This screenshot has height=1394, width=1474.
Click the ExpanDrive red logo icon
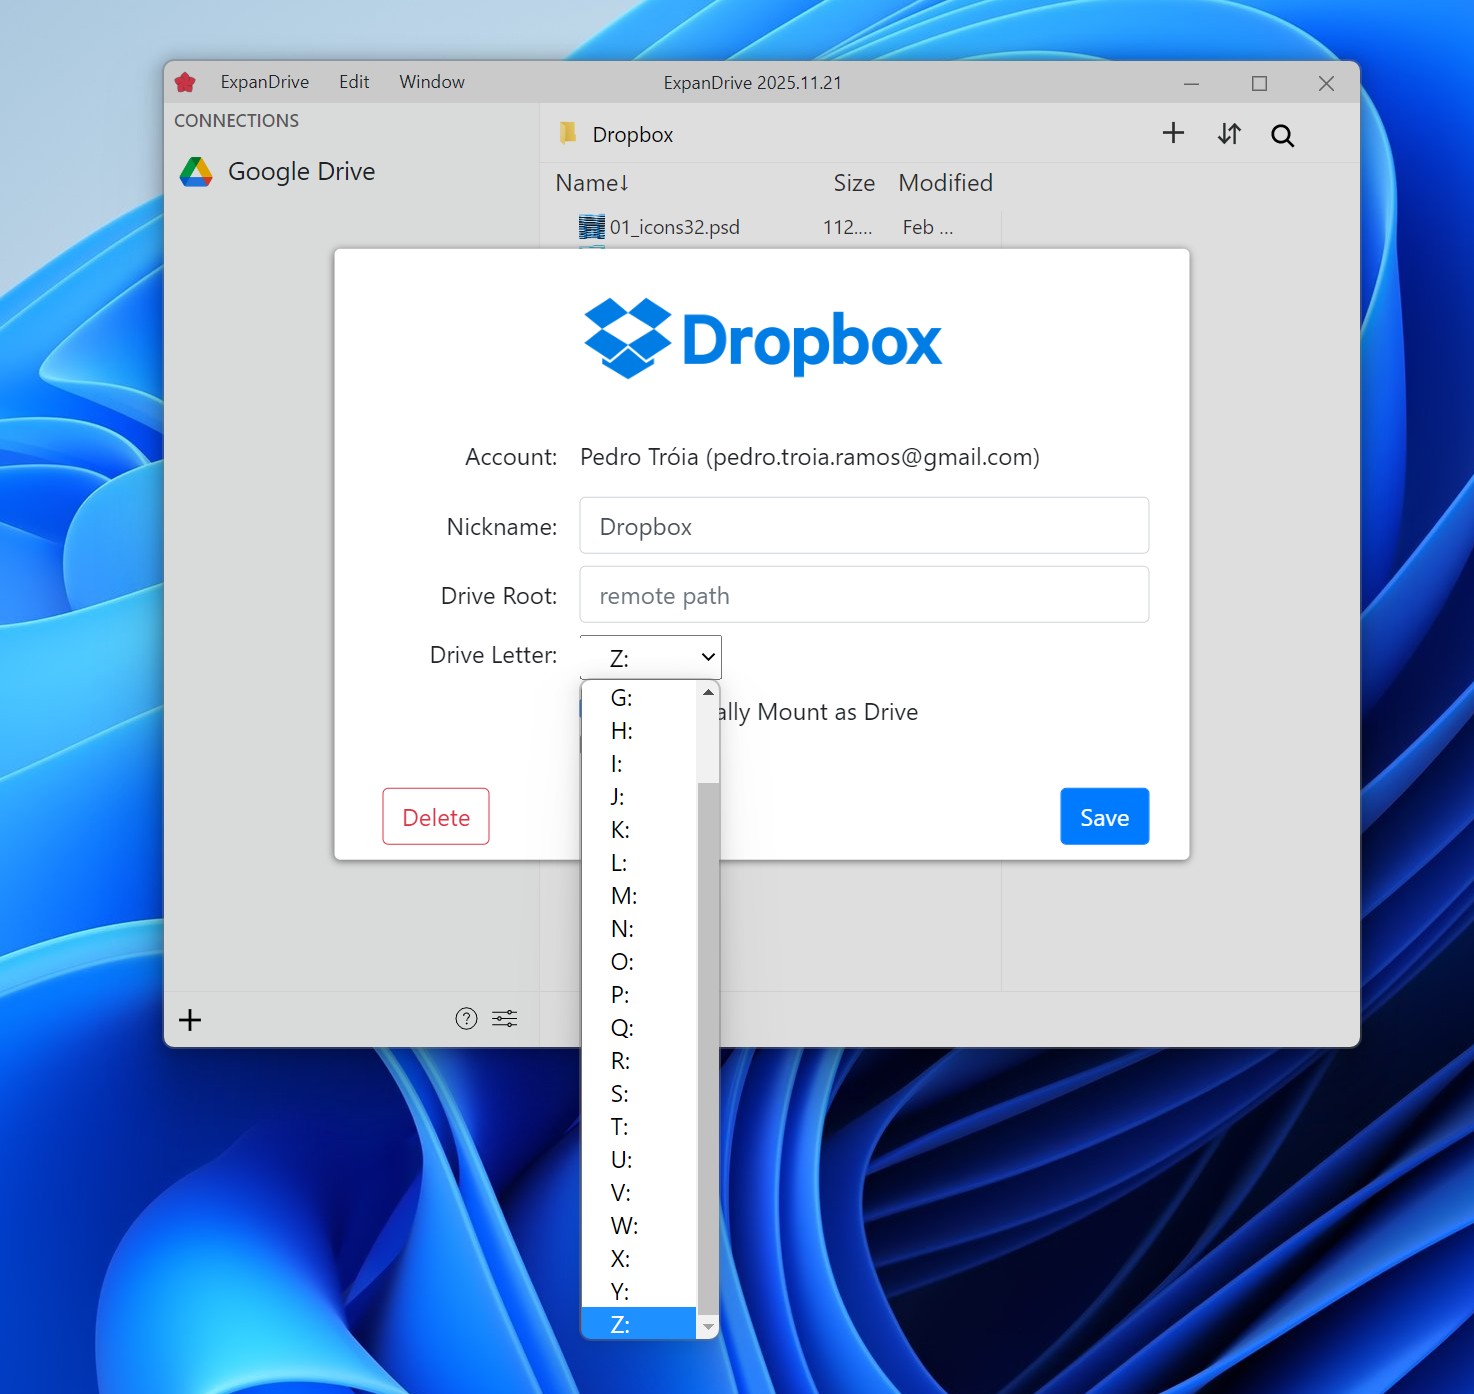click(185, 82)
